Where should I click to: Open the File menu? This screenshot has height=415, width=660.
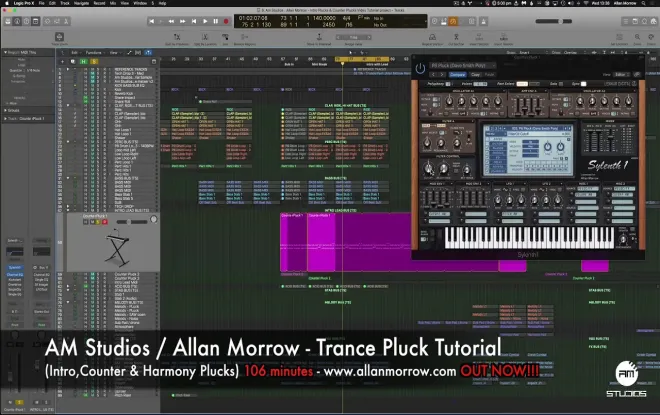pyautogui.click(x=41, y=3)
